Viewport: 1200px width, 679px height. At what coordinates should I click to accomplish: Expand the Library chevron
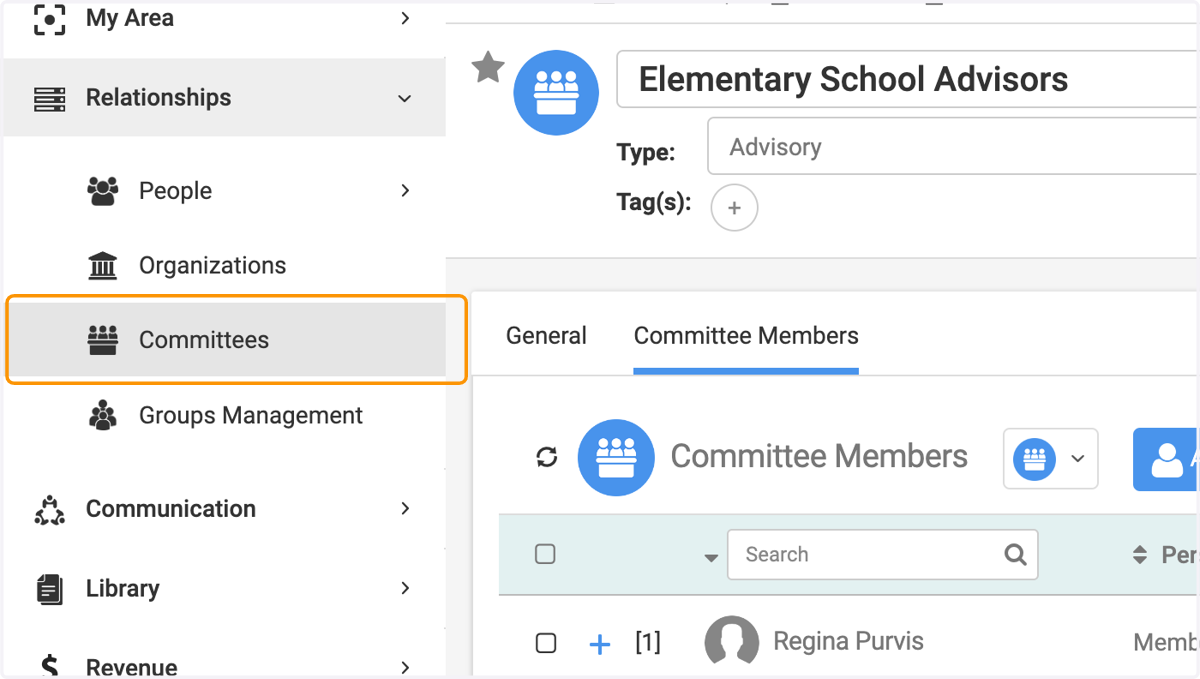click(x=405, y=588)
